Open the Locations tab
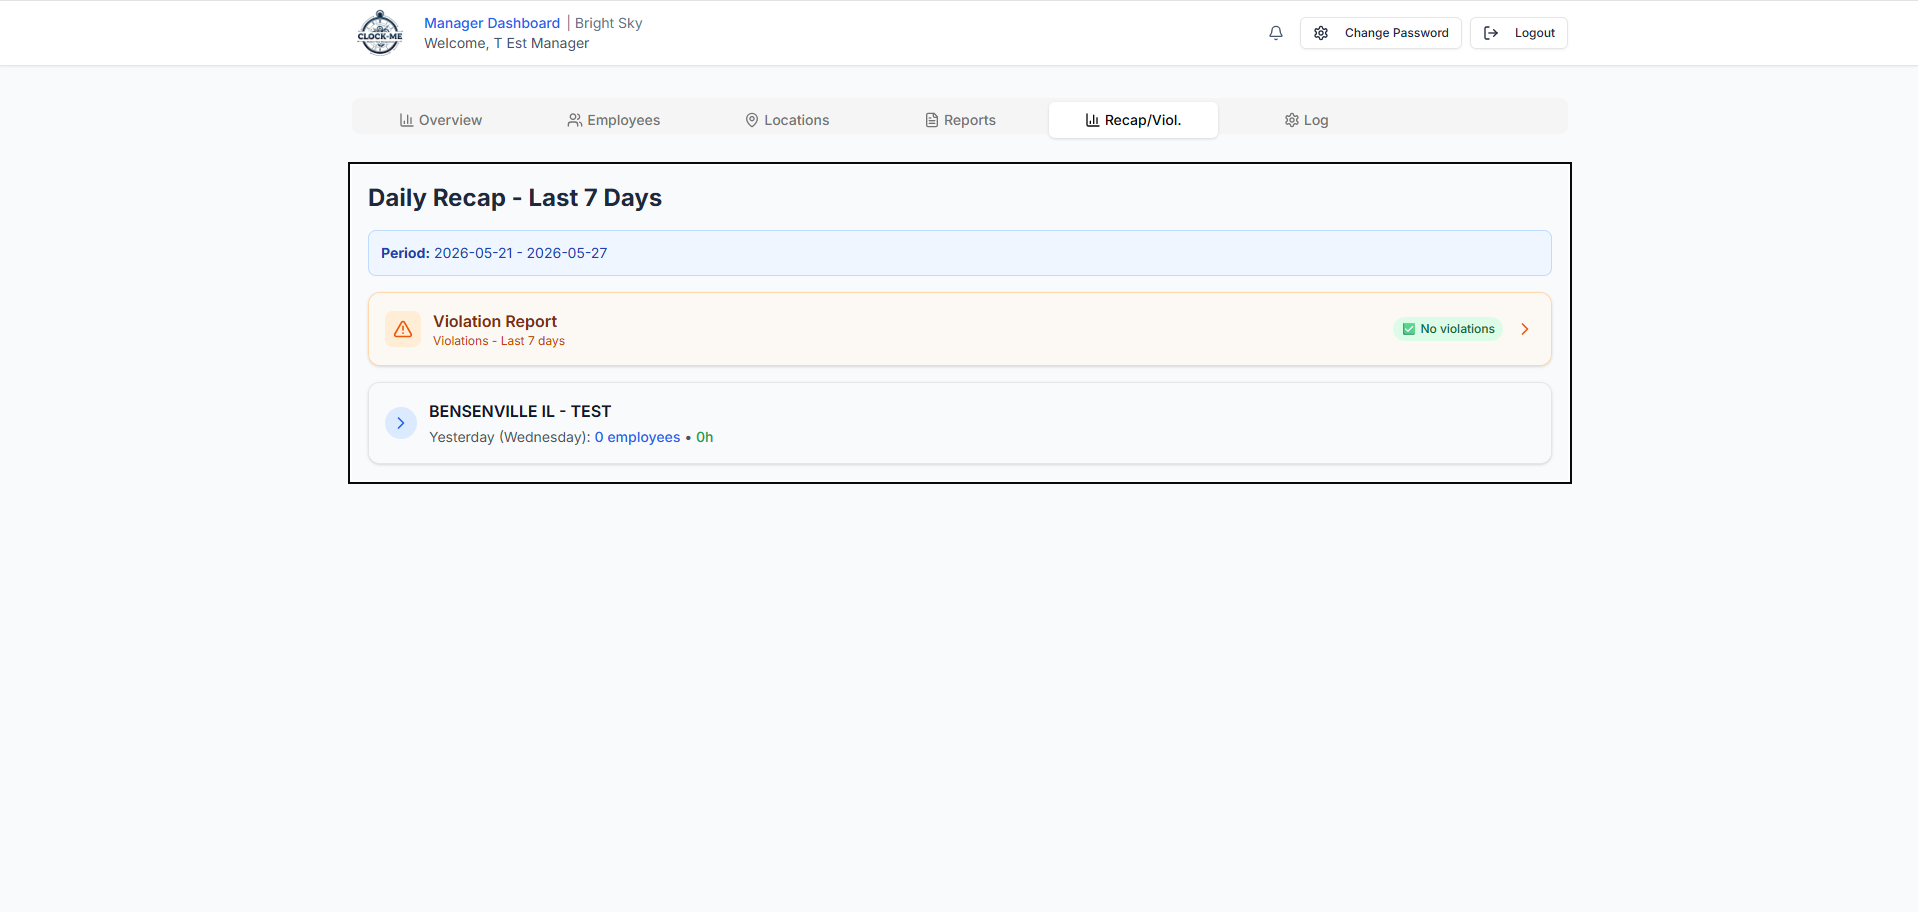Viewport: 1918px width, 912px height. pyautogui.click(x=787, y=120)
